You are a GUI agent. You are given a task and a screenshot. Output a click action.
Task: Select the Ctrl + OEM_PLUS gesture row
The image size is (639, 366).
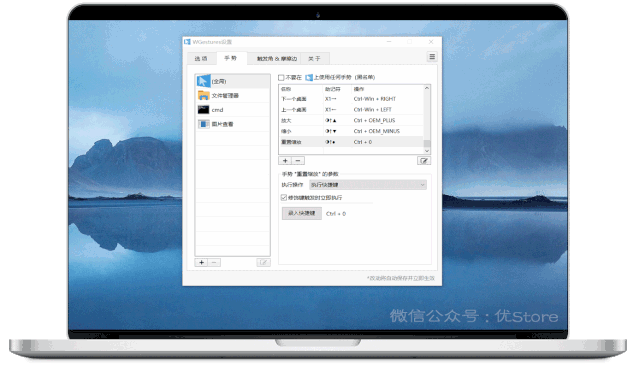351,120
